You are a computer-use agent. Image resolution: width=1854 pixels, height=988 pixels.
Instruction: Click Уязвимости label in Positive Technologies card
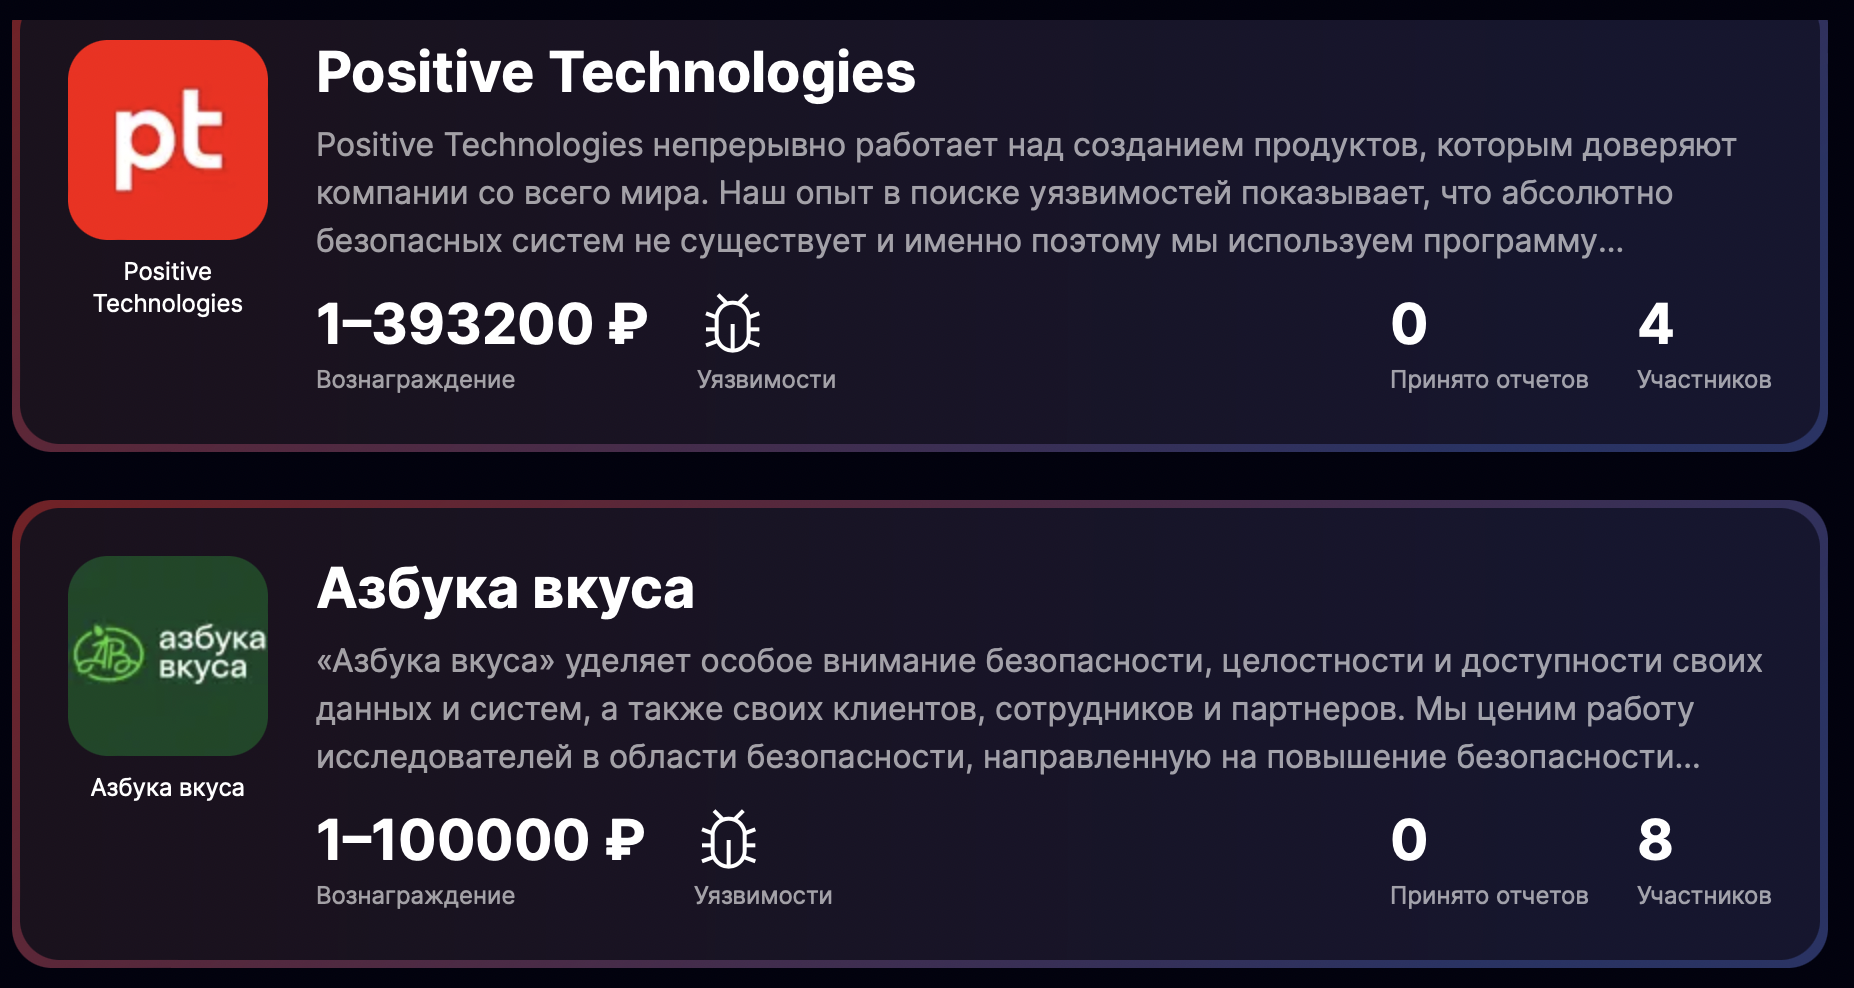(766, 380)
